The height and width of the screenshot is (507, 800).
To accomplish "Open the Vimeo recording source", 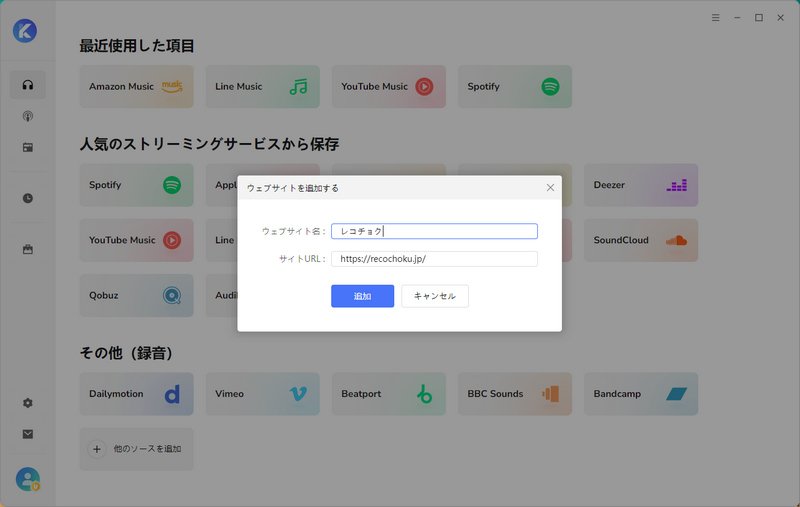I will pyautogui.click(x=263, y=394).
